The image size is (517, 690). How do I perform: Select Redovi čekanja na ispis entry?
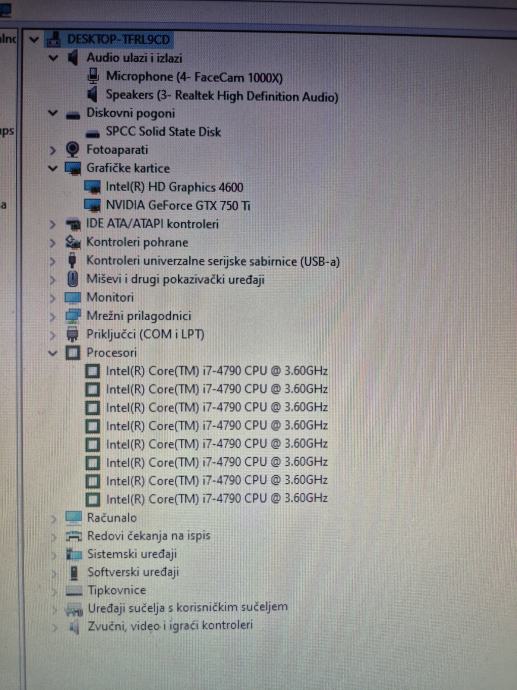(148, 536)
